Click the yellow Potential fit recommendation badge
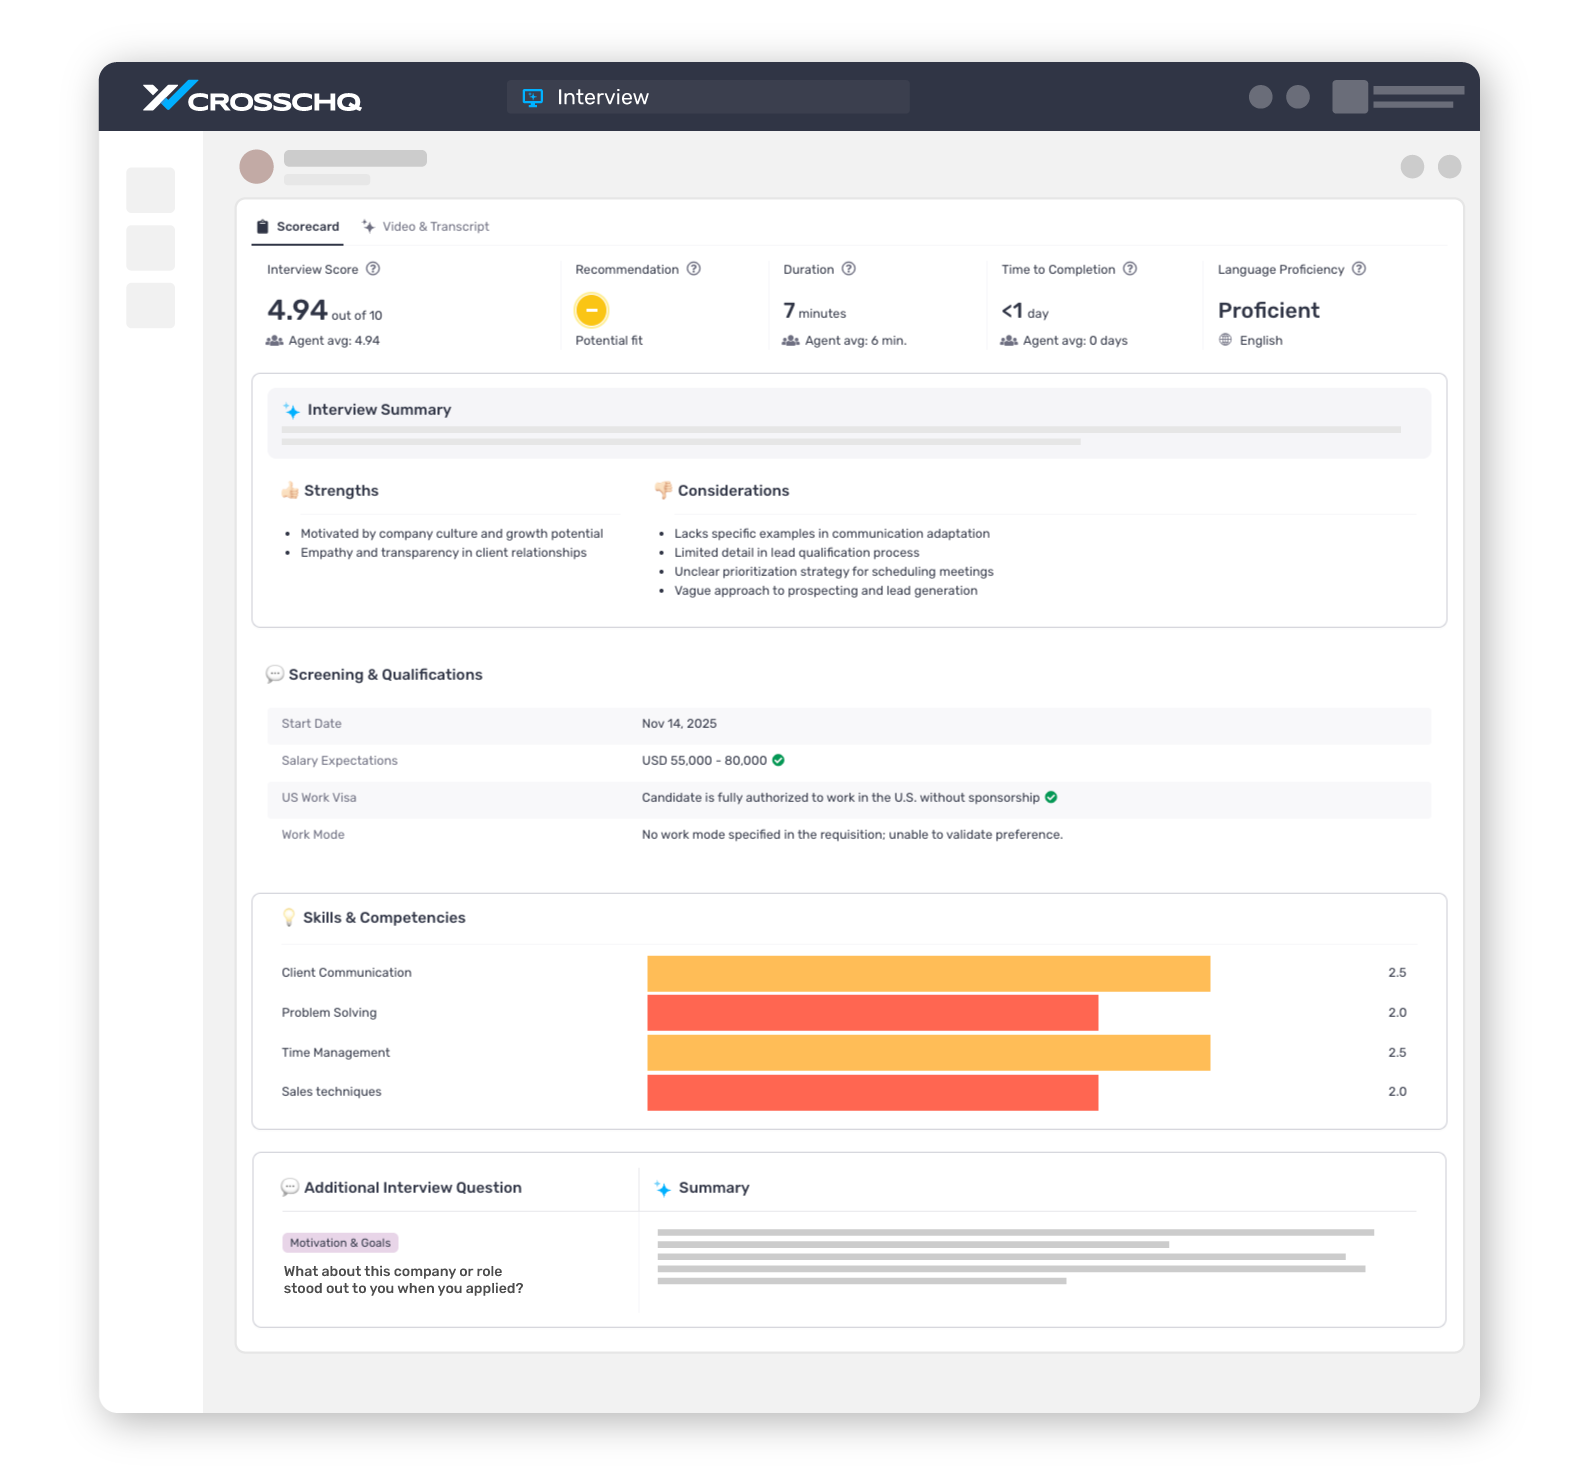Image resolution: width=1579 pixels, height=1475 pixels. point(592,310)
